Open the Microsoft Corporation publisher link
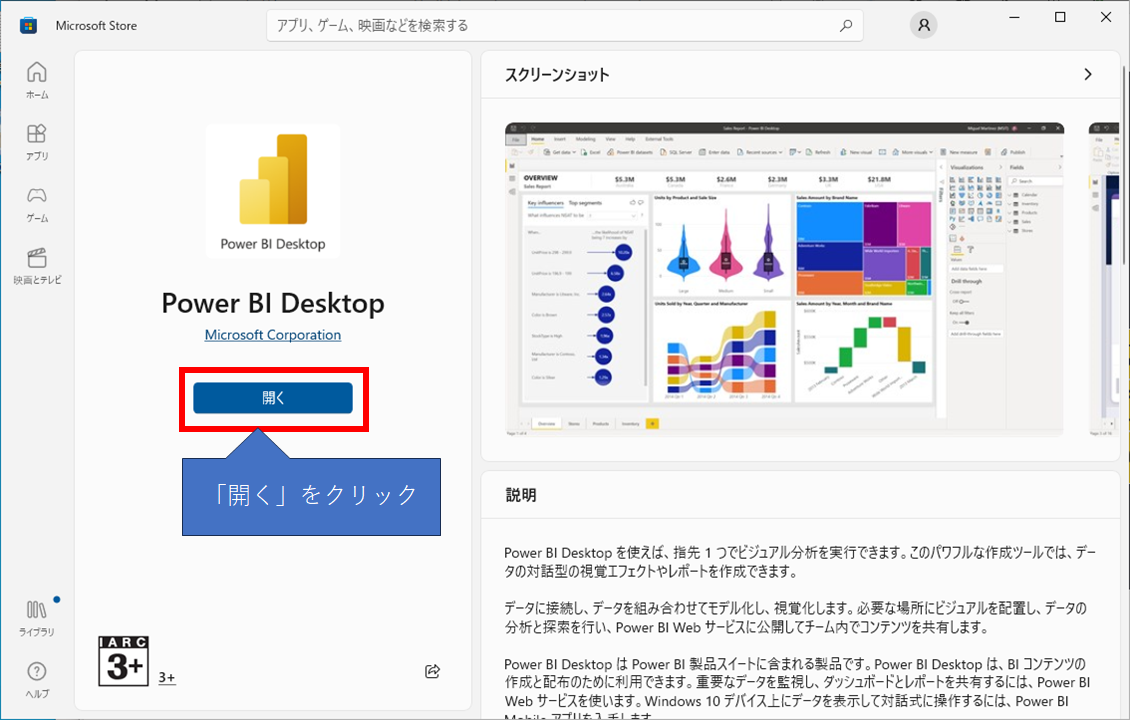Image resolution: width=1130 pixels, height=720 pixels. pyautogui.click(x=273, y=335)
